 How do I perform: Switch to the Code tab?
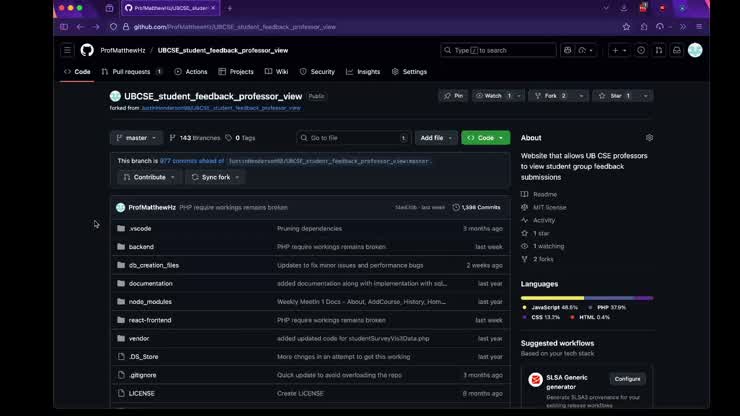coord(77,72)
